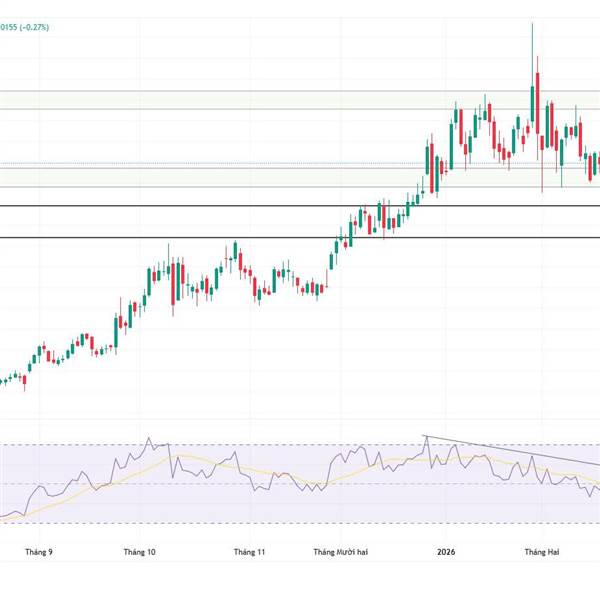Click the yellow moving average line in RSI
600x600 pixels.
(200, 461)
